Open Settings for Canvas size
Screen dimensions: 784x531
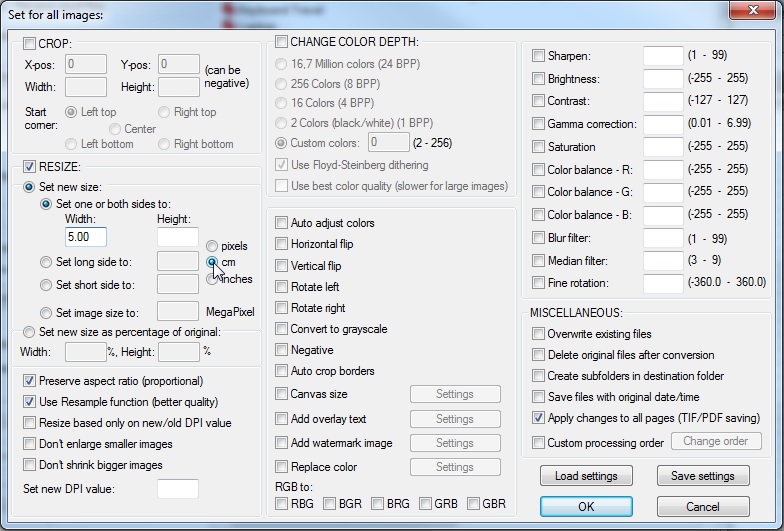coord(454,395)
